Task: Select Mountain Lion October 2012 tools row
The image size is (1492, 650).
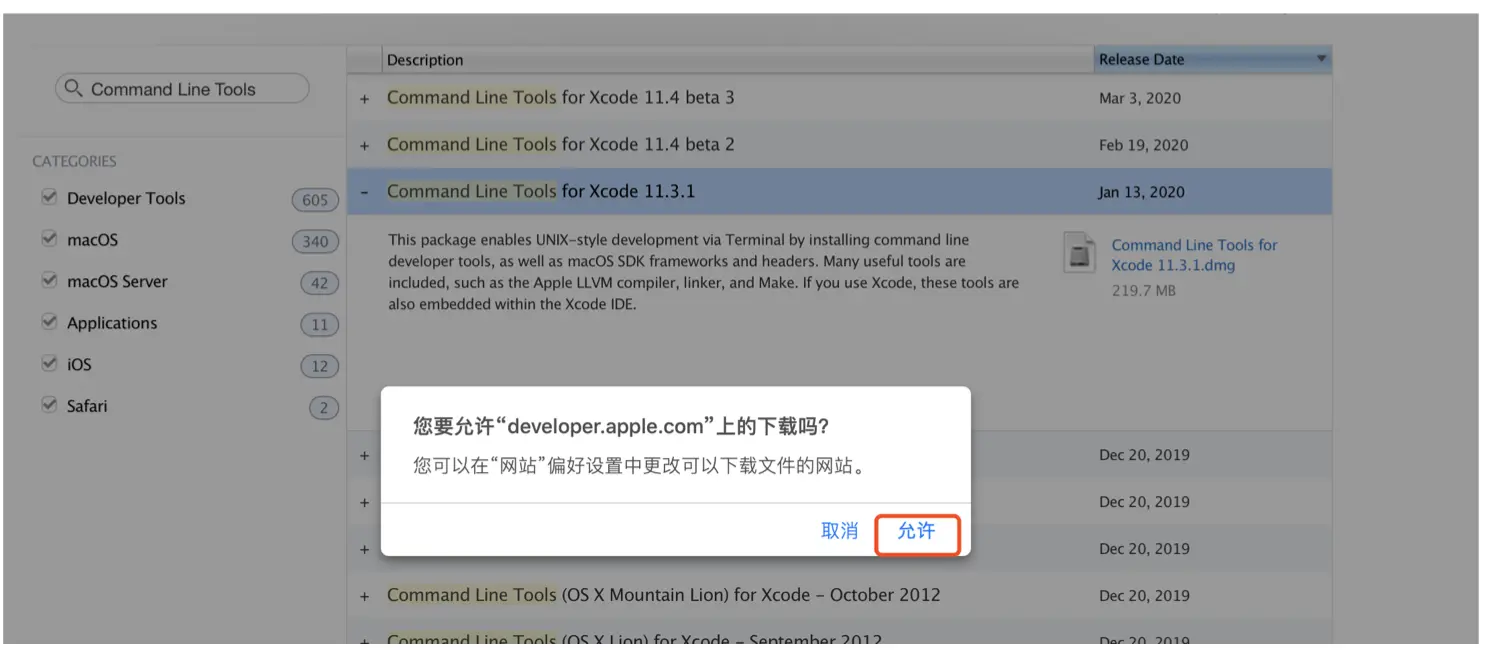Action: (663, 594)
